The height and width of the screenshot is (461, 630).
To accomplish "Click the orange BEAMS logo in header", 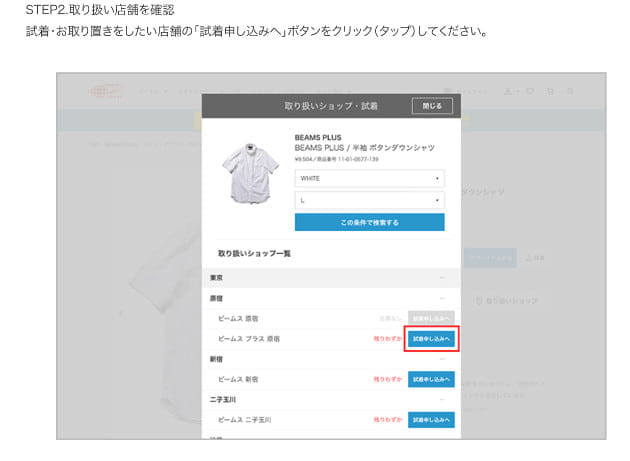I will [x=105, y=92].
